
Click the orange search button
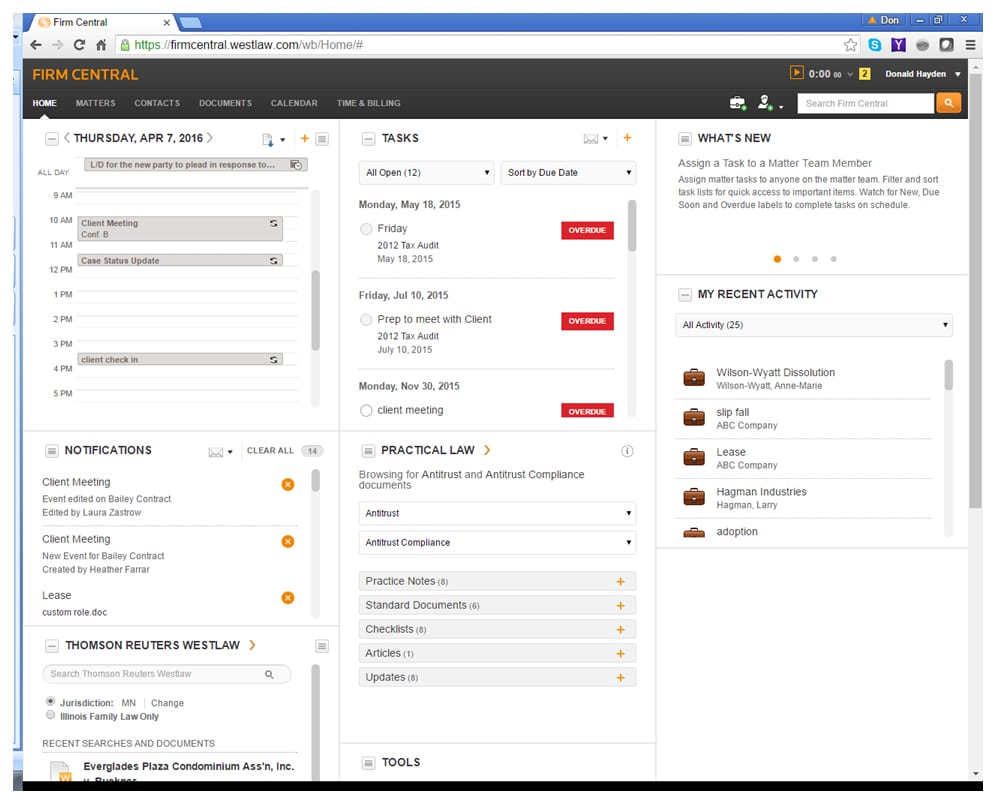click(948, 103)
